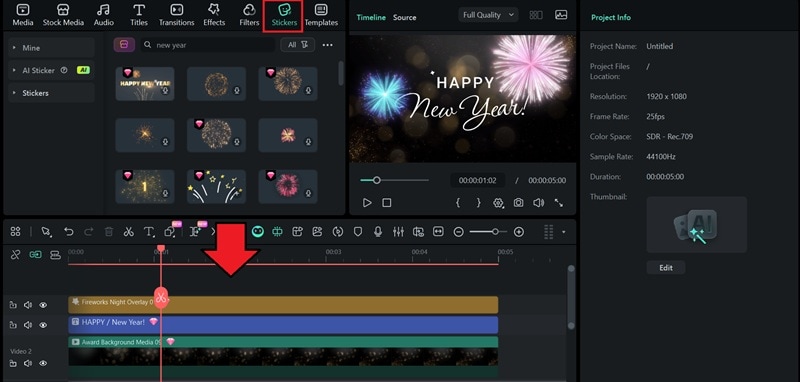This screenshot has width=800, height=382.
Task: Zoom out the timeline (minus)
Action: (459, 232)
